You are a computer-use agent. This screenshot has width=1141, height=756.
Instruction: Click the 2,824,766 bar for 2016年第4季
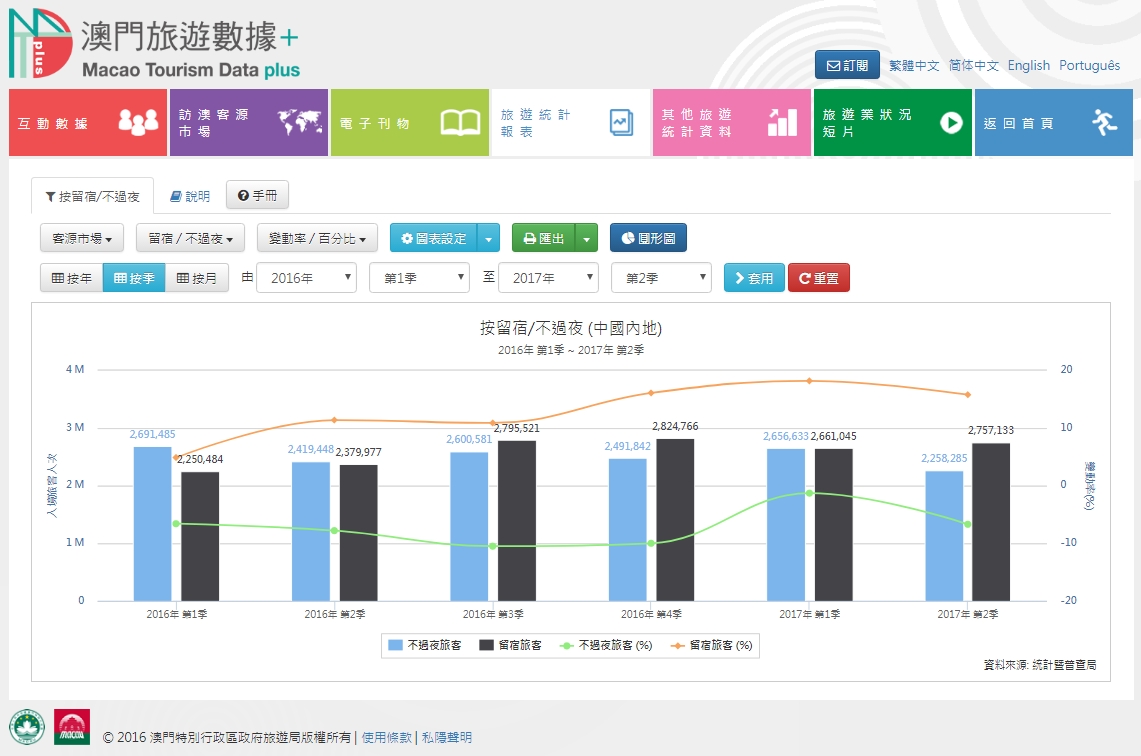pyautogui.click(x=675, y=519)
